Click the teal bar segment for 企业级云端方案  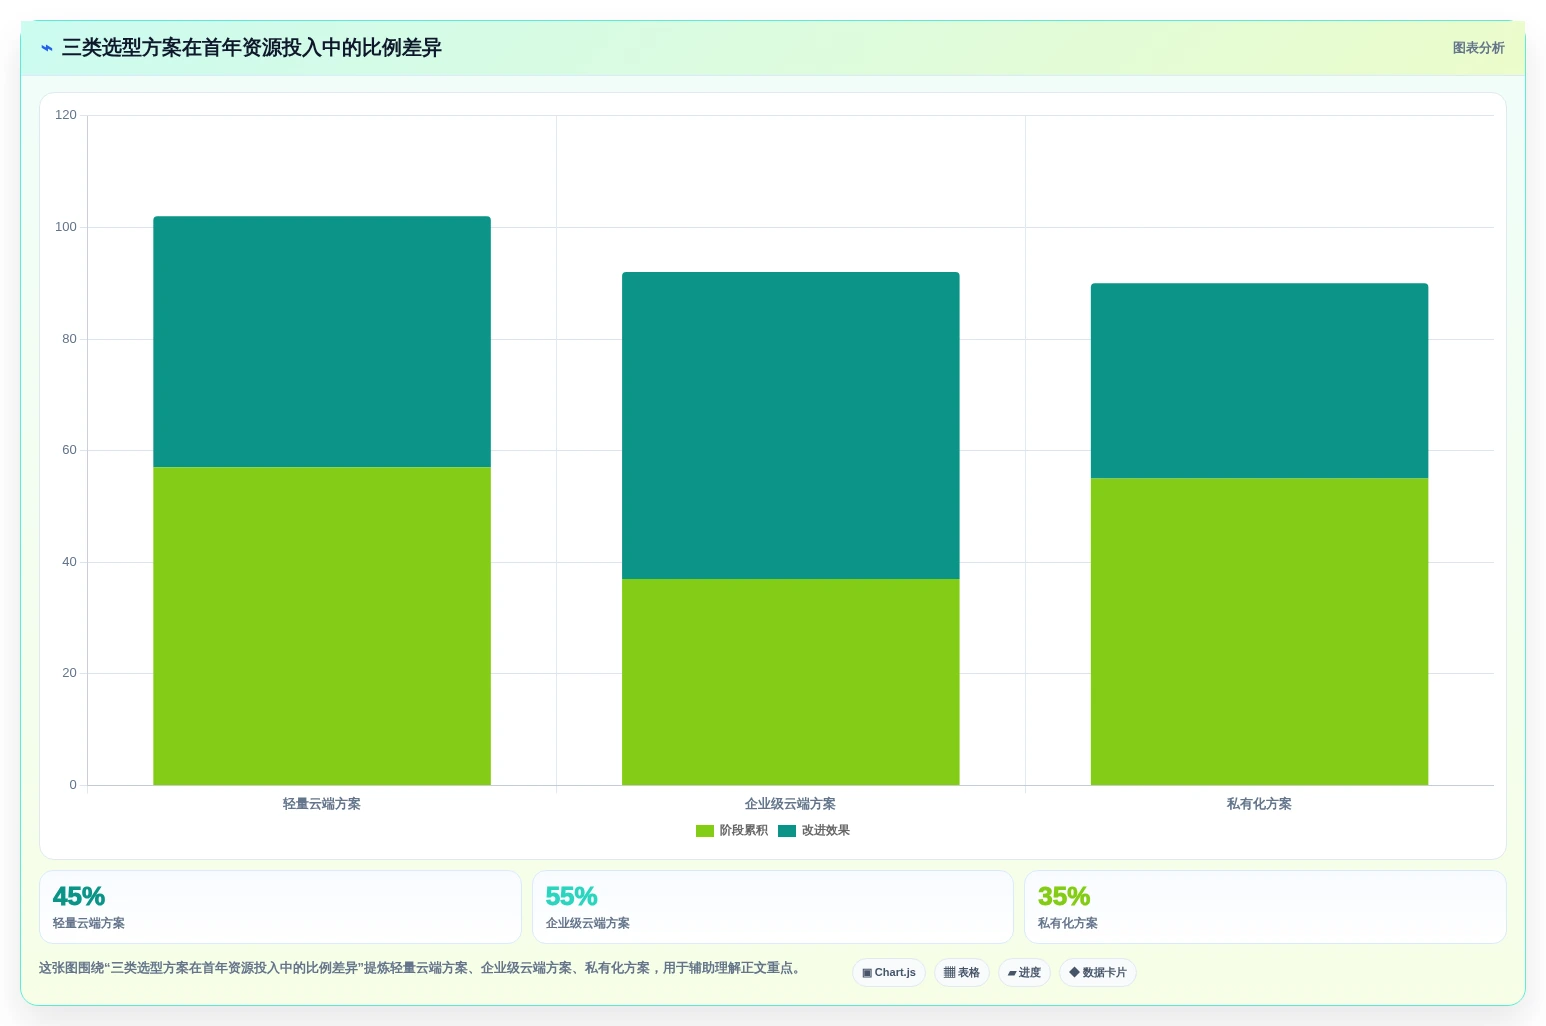pos(791,425)
